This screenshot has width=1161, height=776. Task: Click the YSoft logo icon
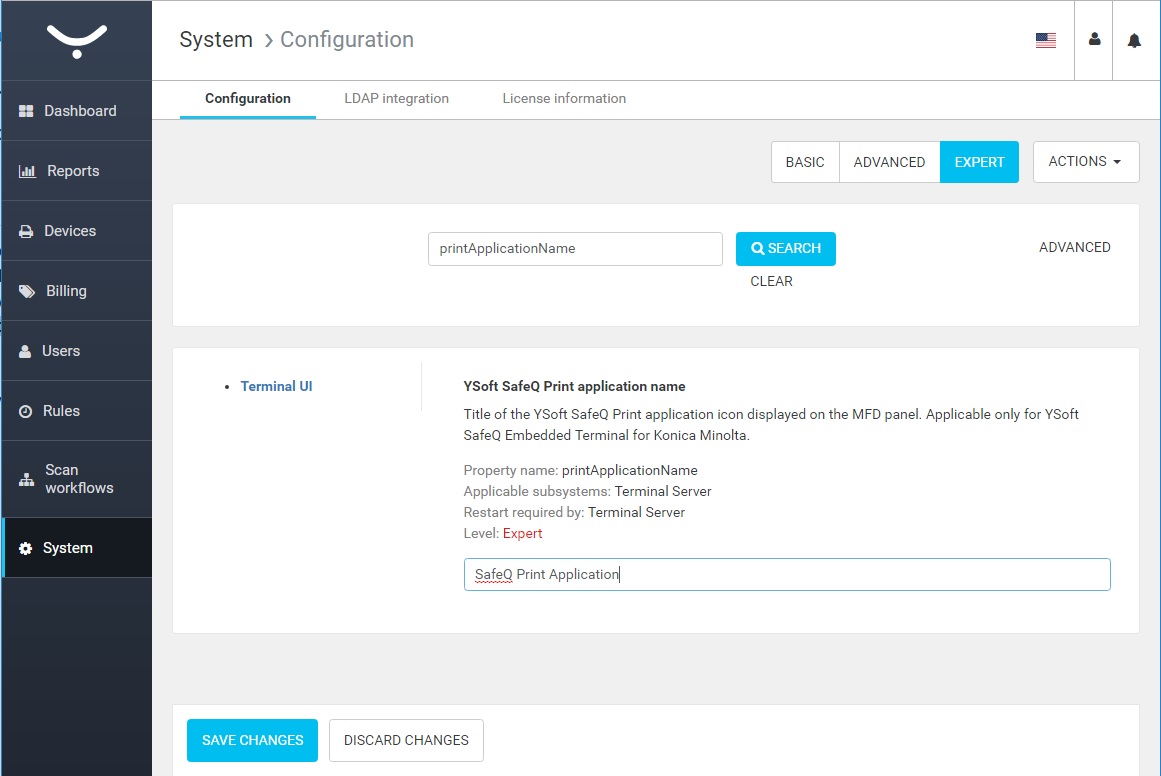point(77,41)
